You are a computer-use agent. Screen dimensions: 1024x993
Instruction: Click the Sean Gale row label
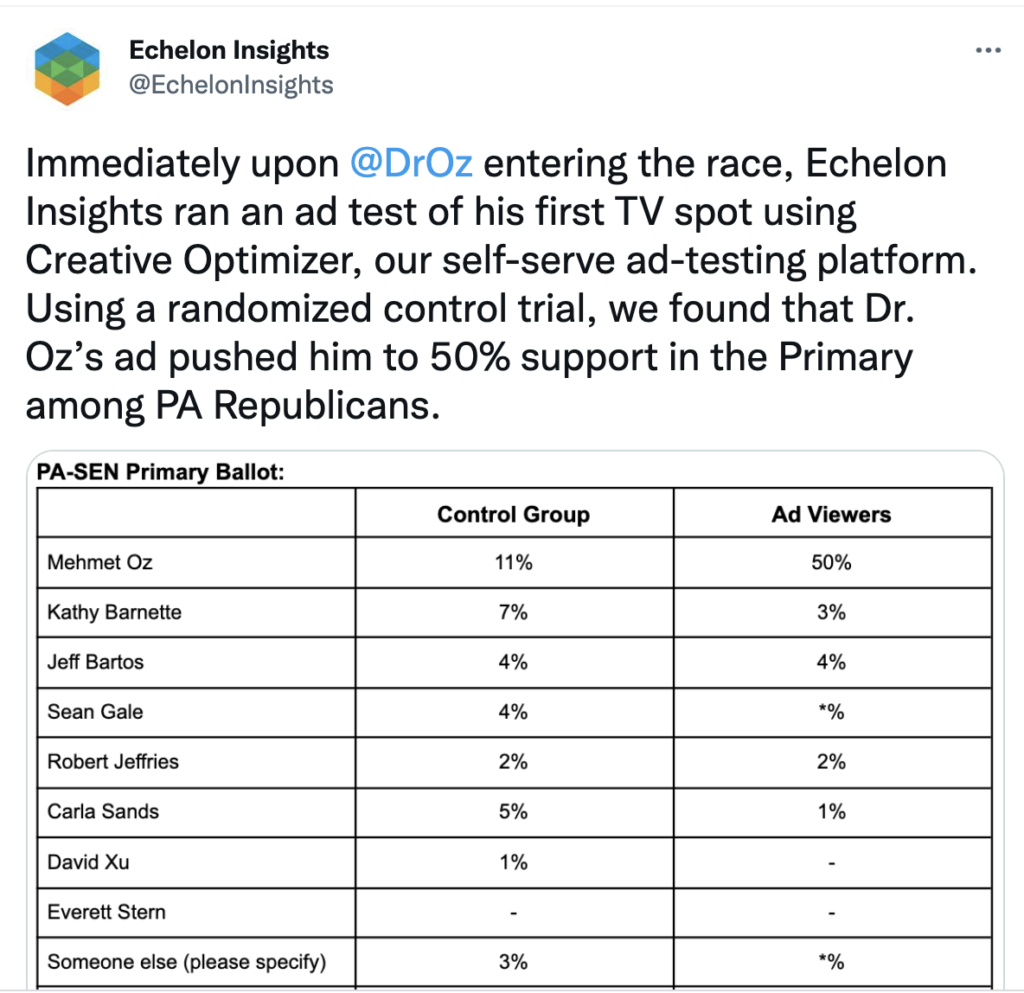coord(95,712)
